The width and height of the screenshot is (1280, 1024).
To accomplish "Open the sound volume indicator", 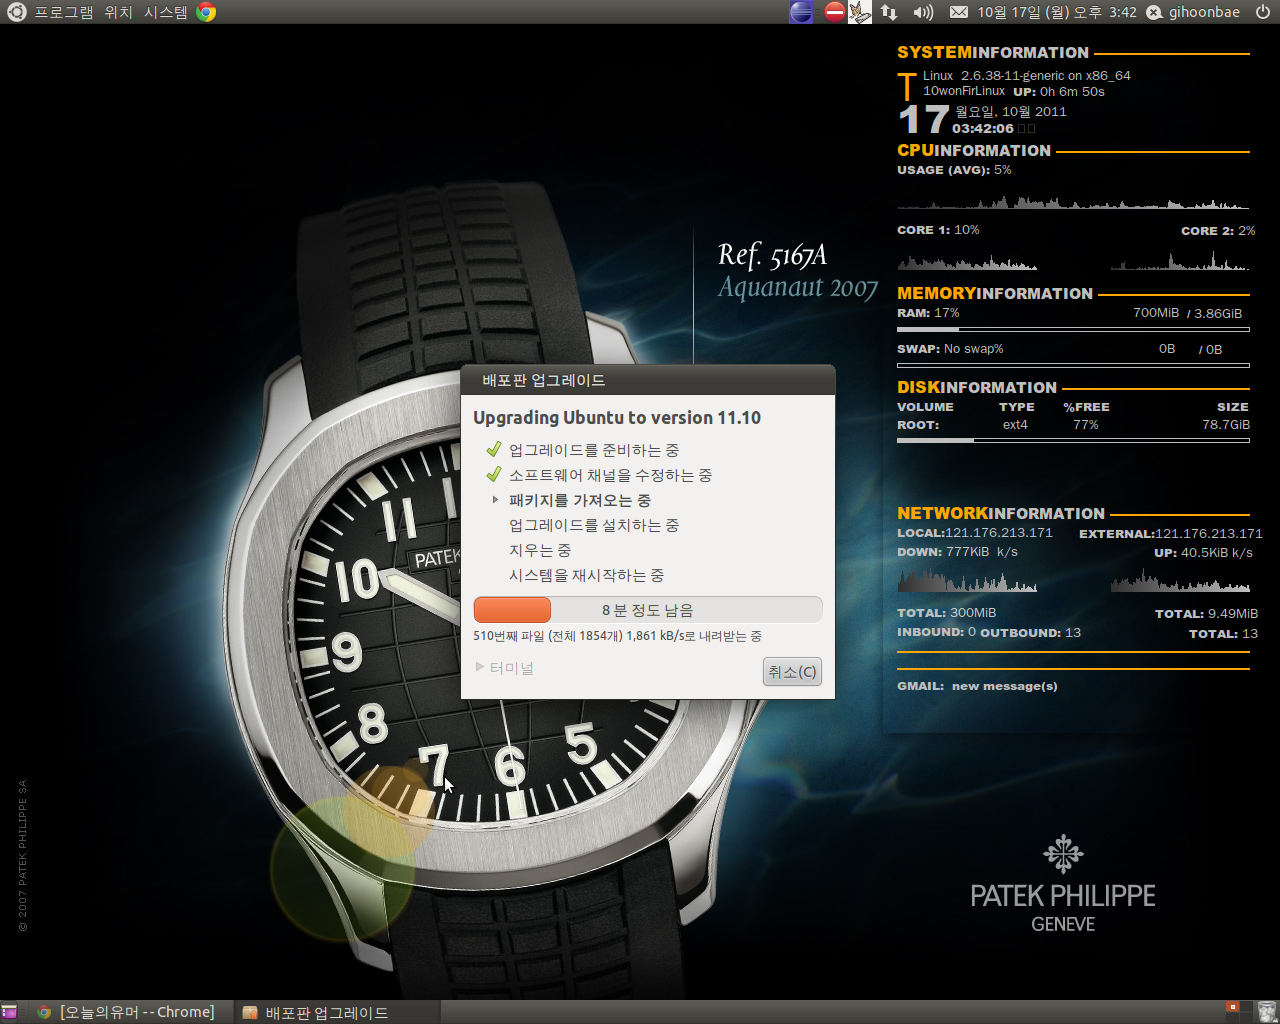I will 923,12.
